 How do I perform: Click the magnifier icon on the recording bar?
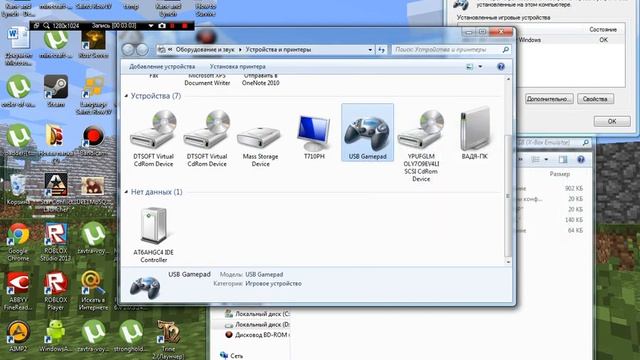pos(46,25)
